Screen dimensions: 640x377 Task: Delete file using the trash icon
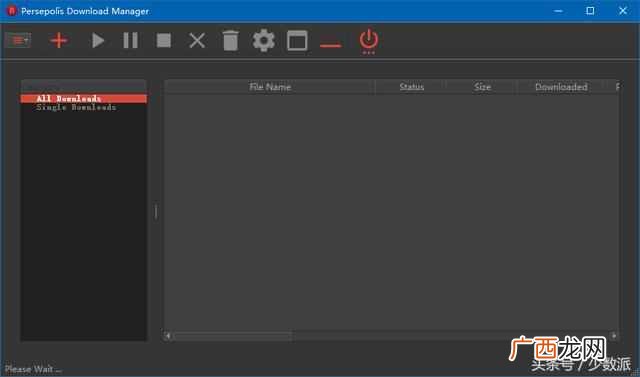(230, 40)
